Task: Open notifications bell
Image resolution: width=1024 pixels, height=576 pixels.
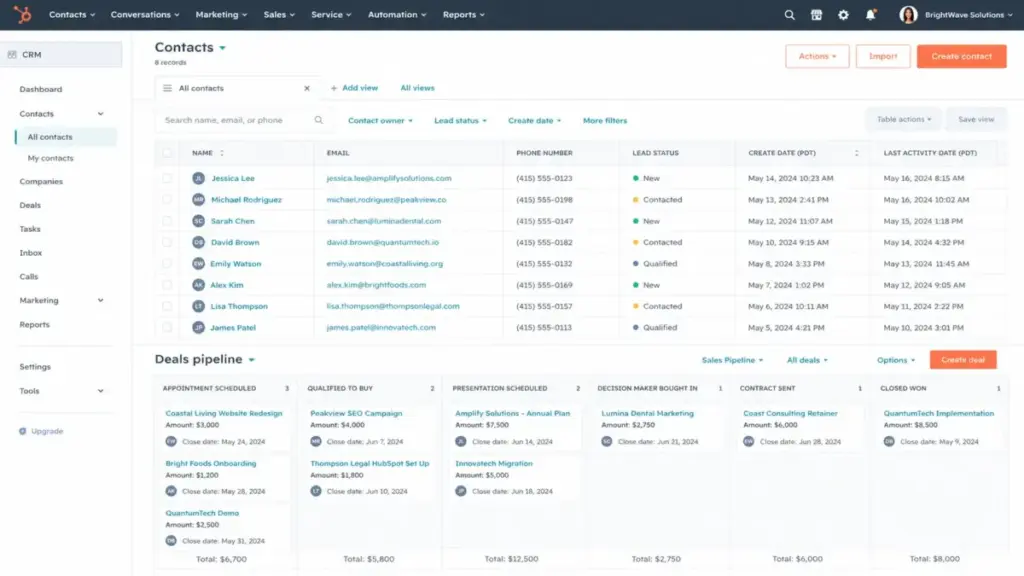Action: click(x=871, y=14)
